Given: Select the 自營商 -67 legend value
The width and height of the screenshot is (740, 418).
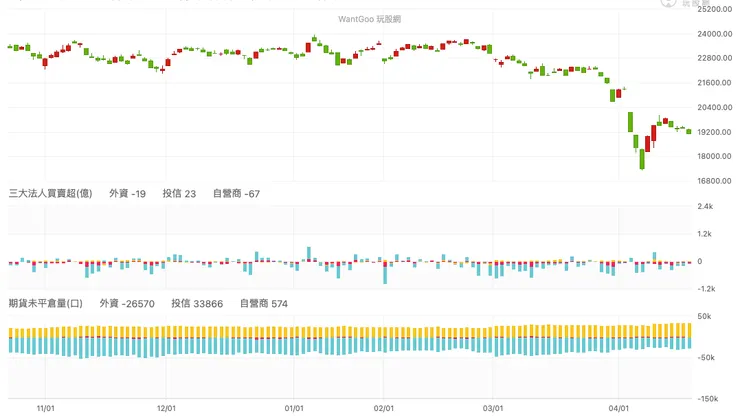Looking at the screenshot, I should [236, 193].
